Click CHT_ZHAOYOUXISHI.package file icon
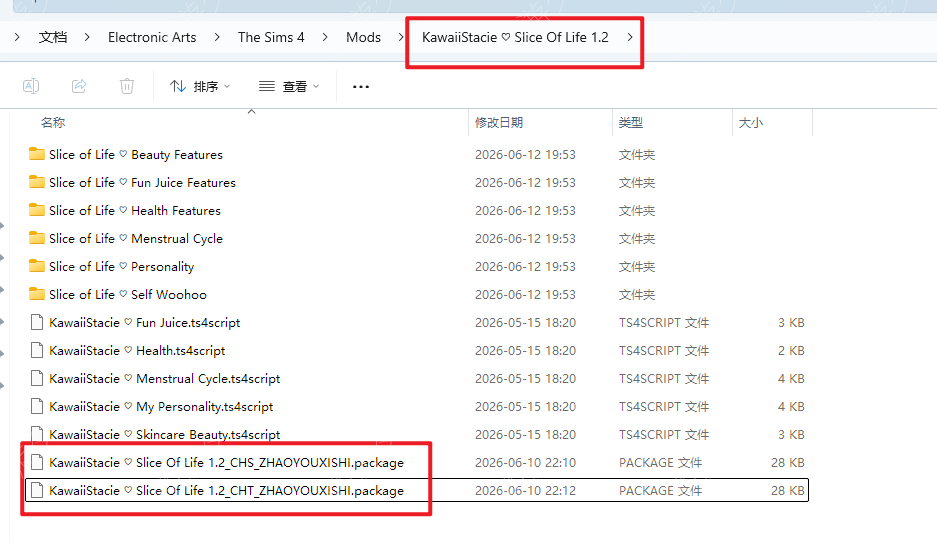Screen dimensions: 937x543 click(x=37, y=490)
